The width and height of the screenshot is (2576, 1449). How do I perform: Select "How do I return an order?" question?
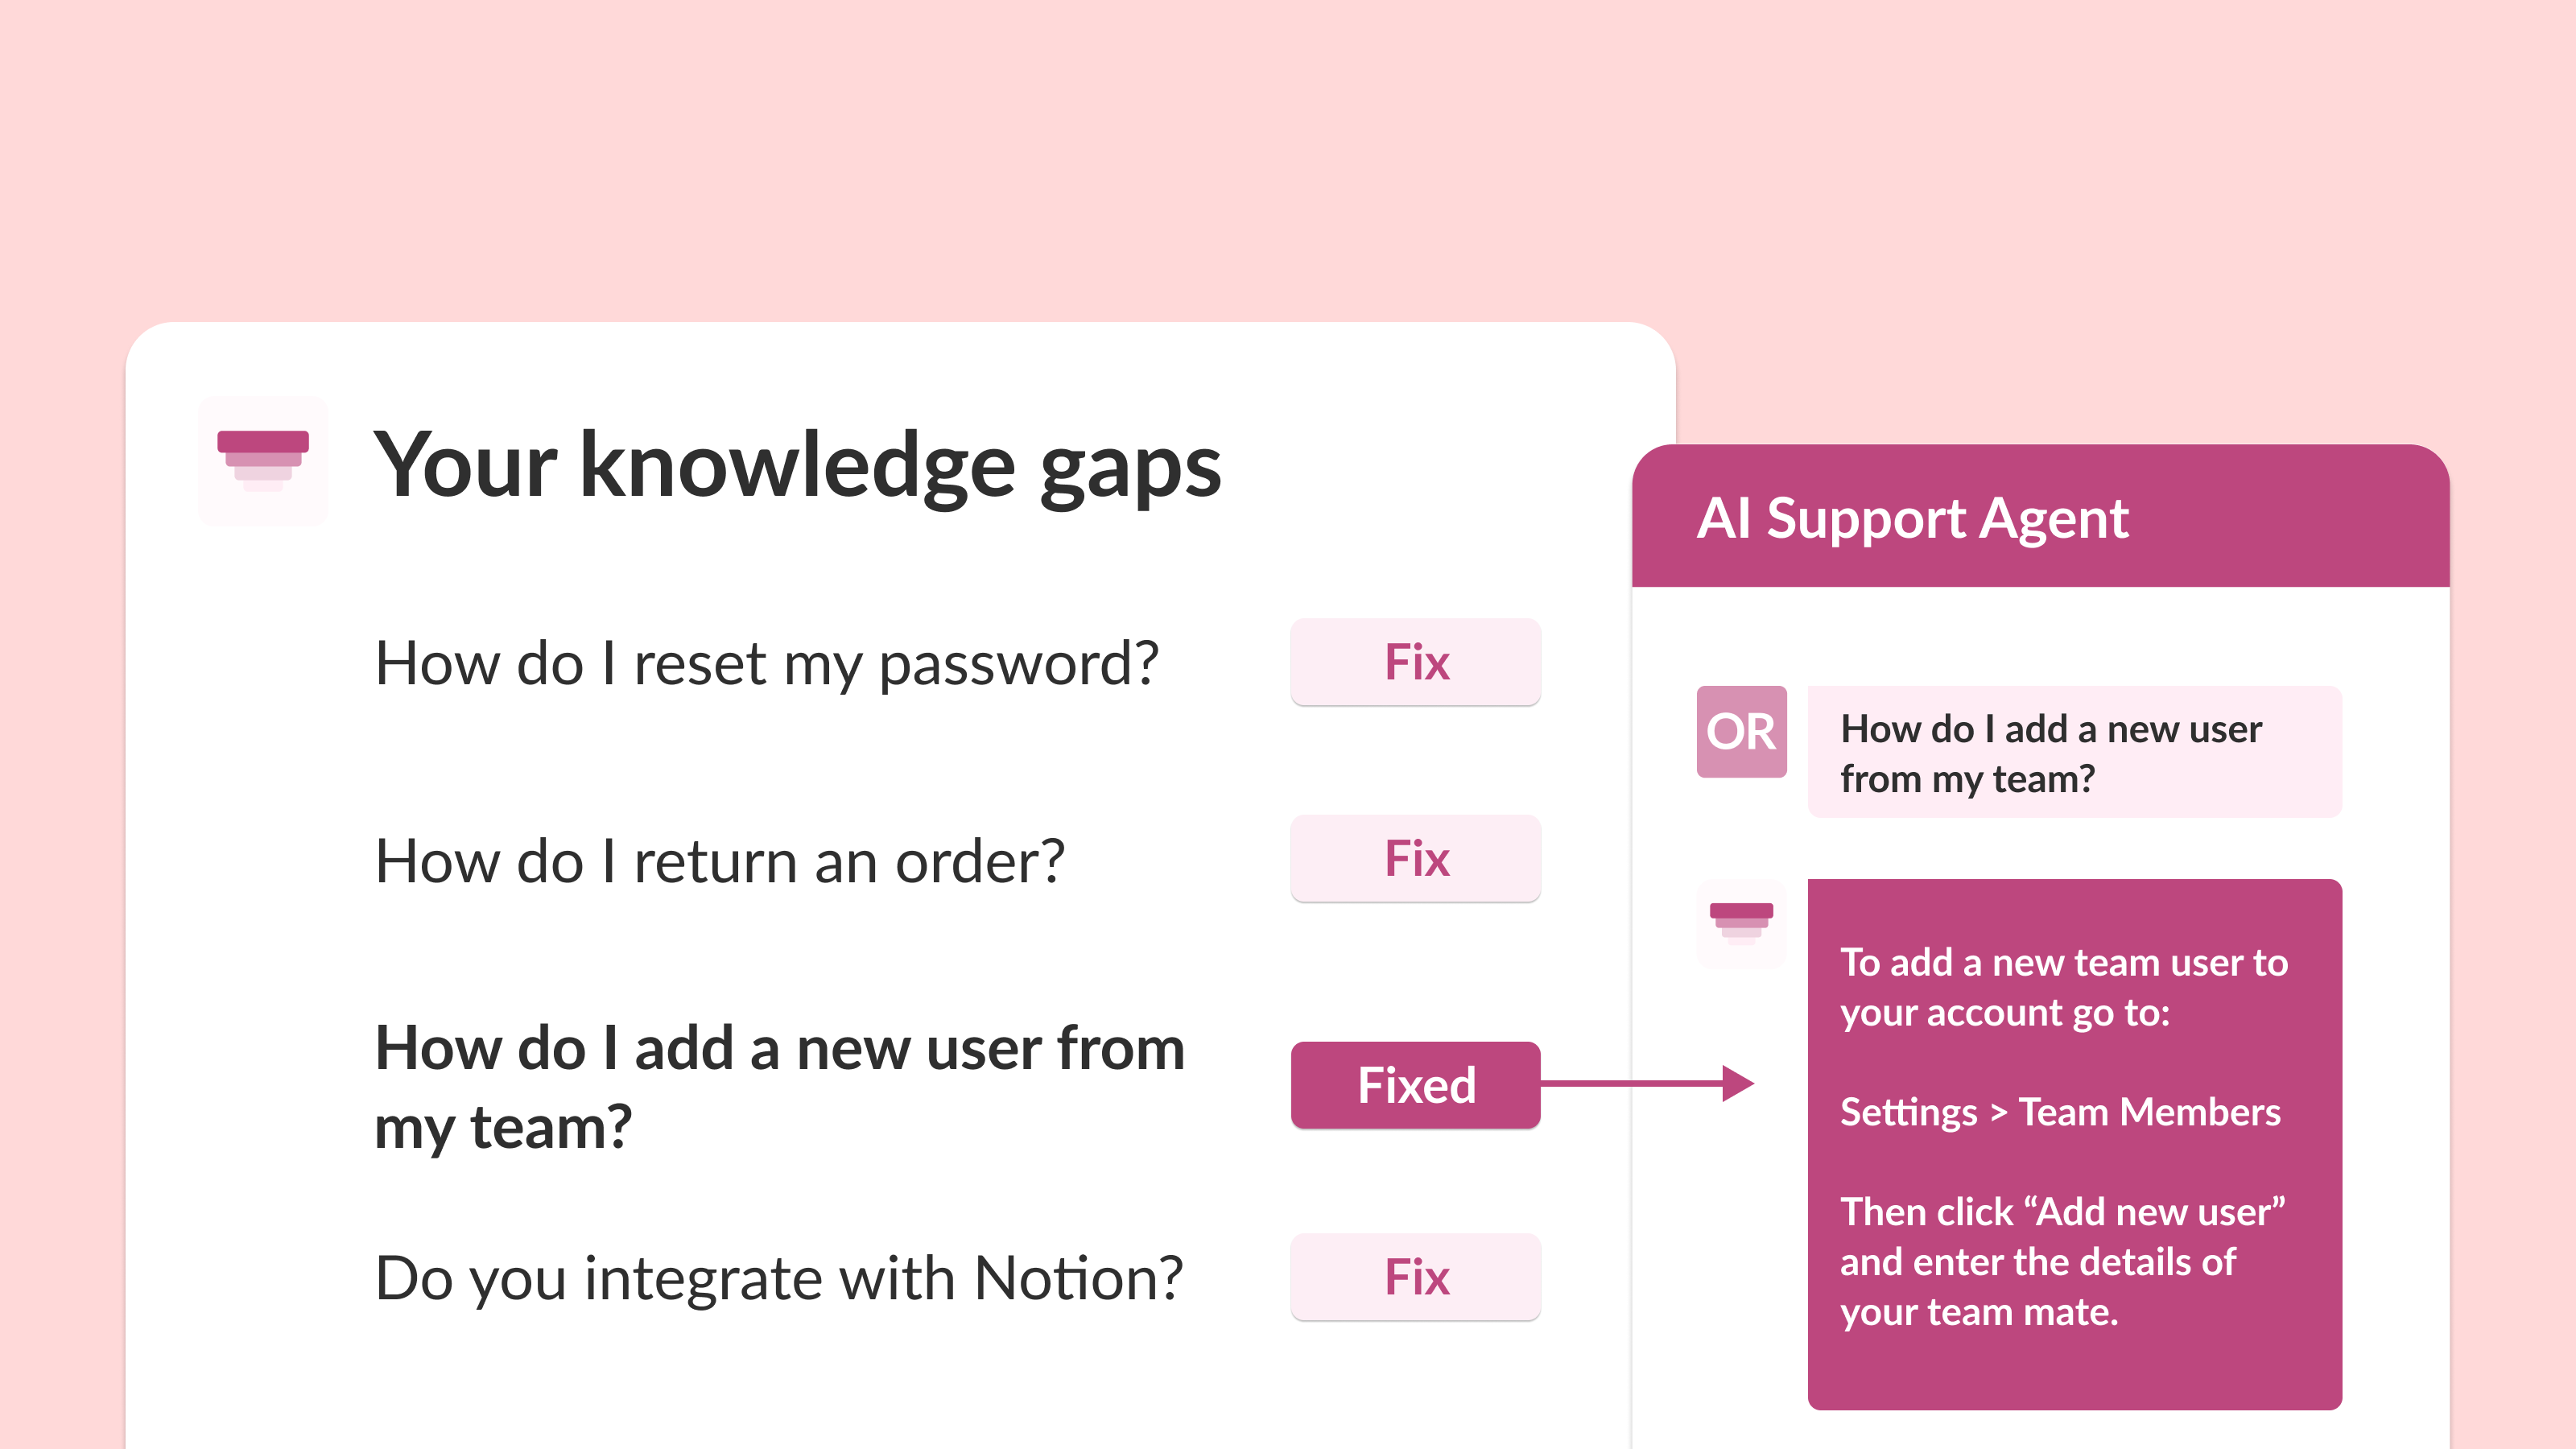(719, 861)
